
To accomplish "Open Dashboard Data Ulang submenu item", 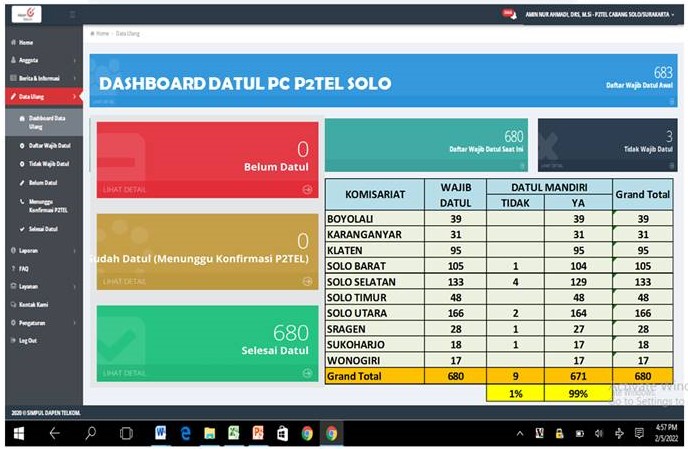I will [44, 122].
